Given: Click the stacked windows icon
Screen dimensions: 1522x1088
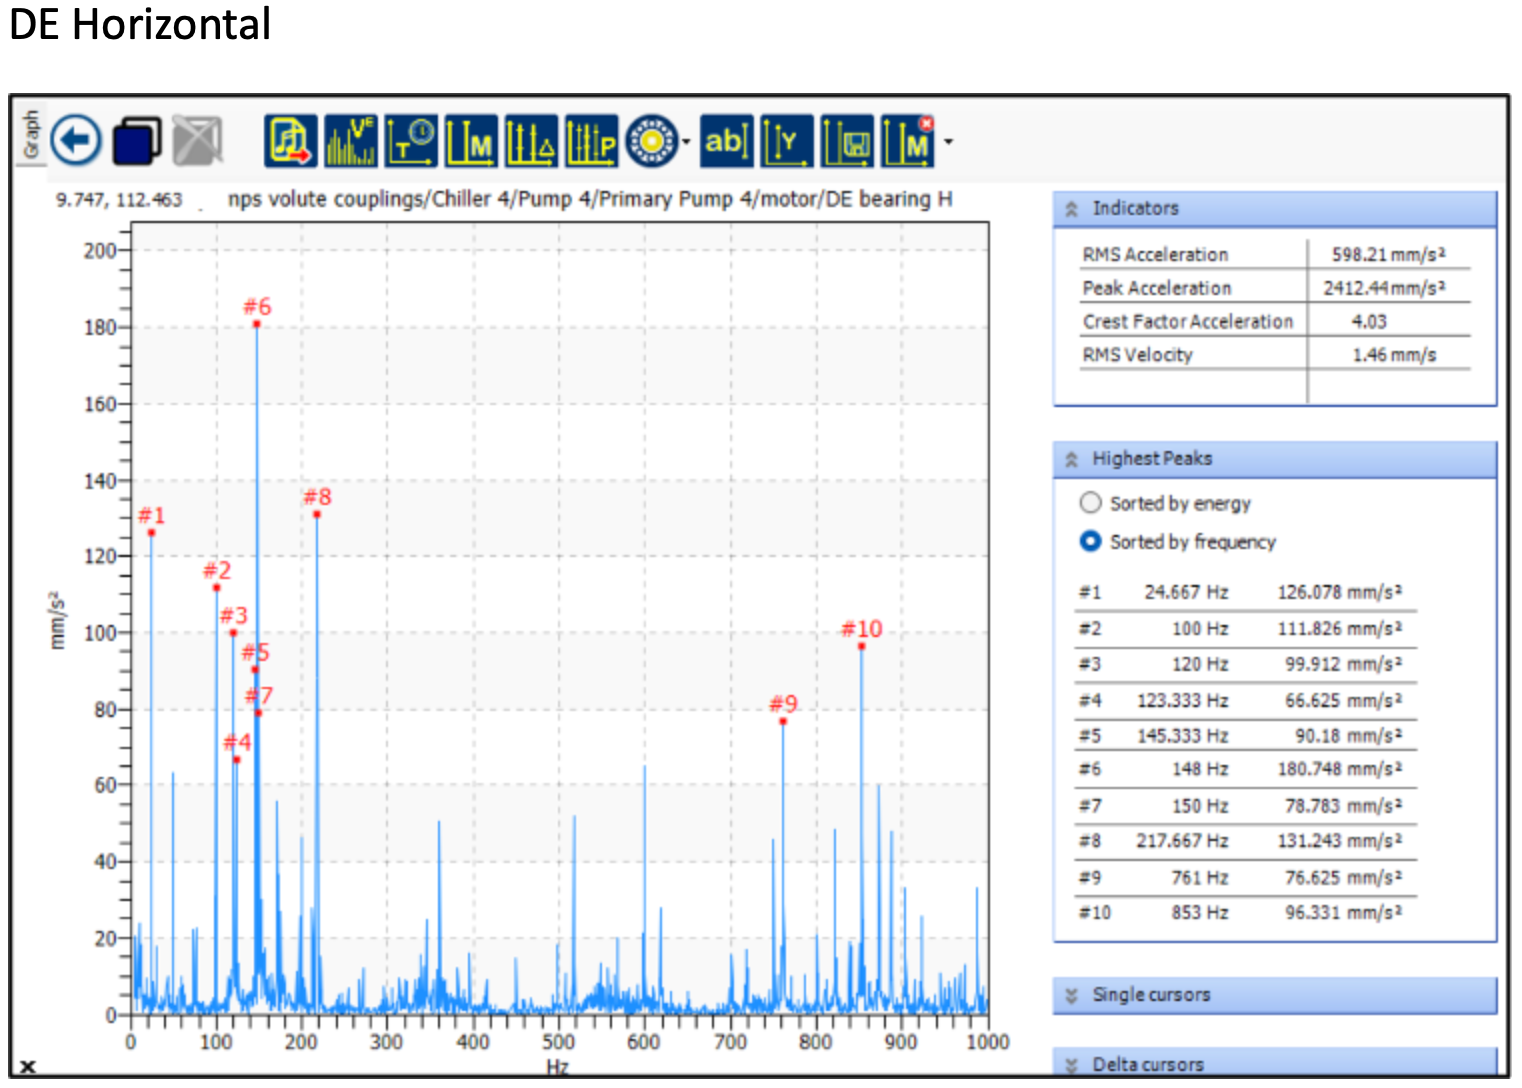Looking at the screenshot, I should coord(137,141).
